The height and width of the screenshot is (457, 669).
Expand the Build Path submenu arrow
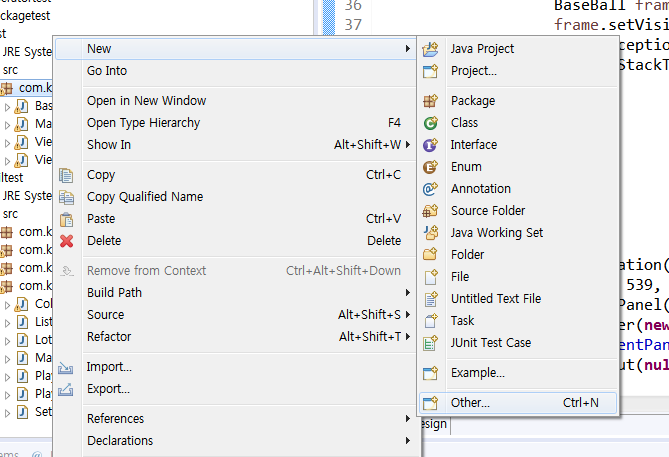click(x=408, y=293)
